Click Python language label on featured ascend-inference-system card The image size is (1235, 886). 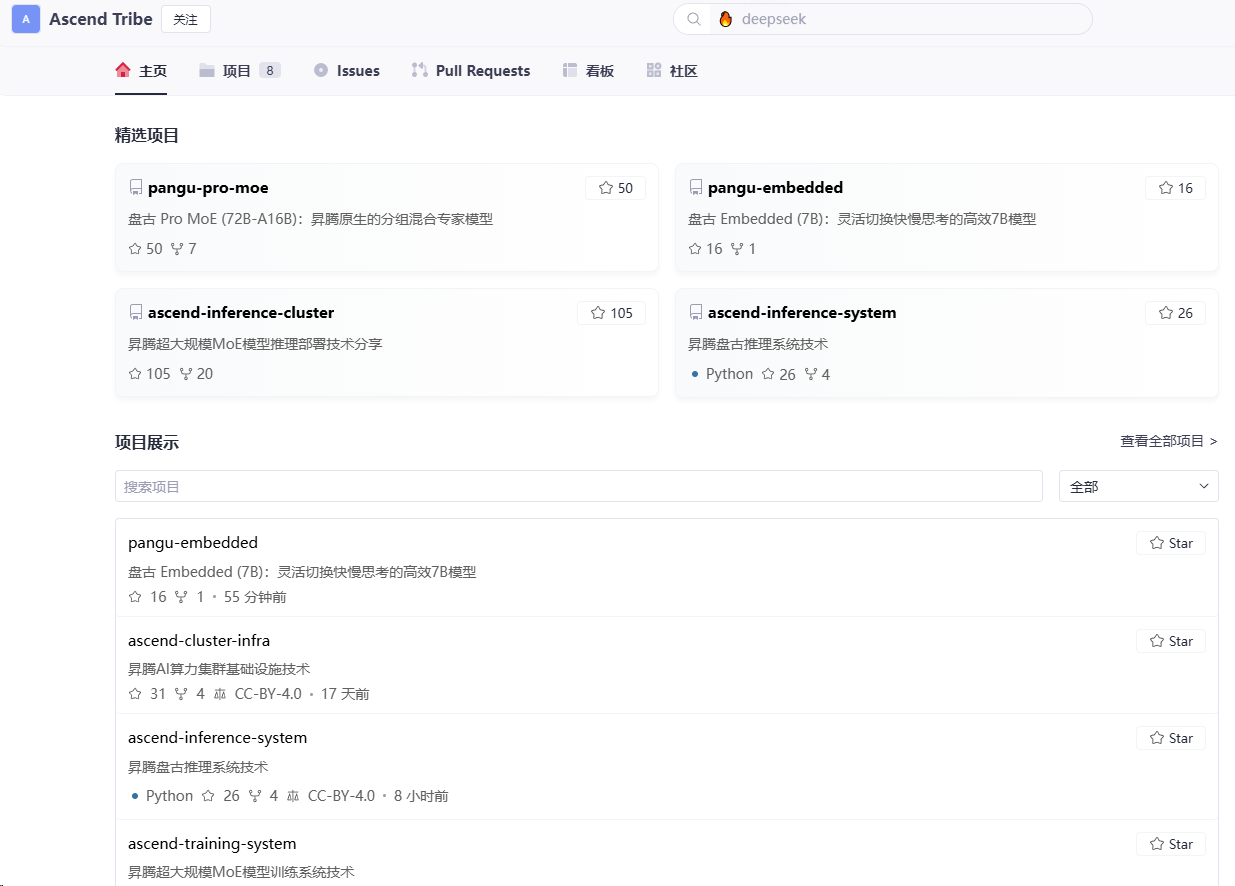tap(729, 374)
